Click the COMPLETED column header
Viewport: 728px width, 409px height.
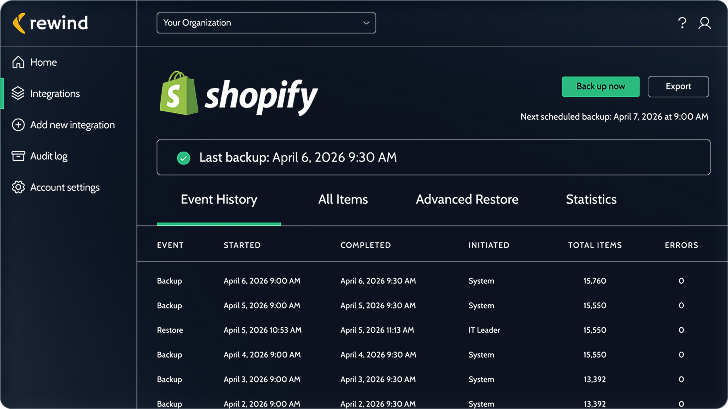coord(365,245)
